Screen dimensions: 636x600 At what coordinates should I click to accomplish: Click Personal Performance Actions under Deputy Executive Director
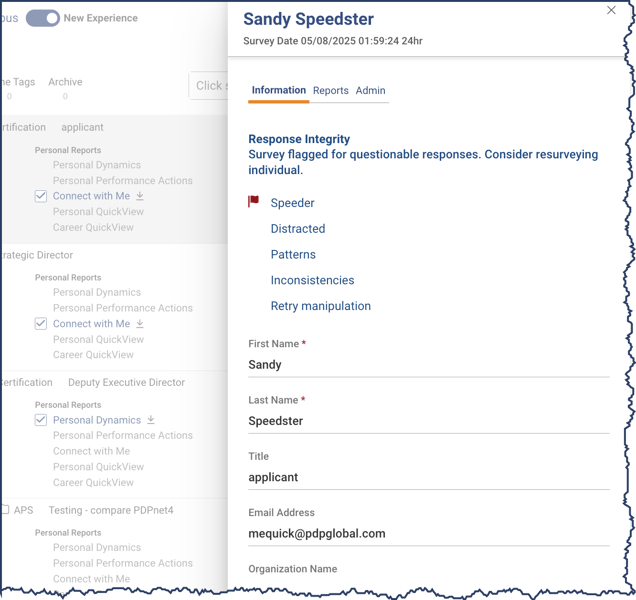tap(123, 435)
